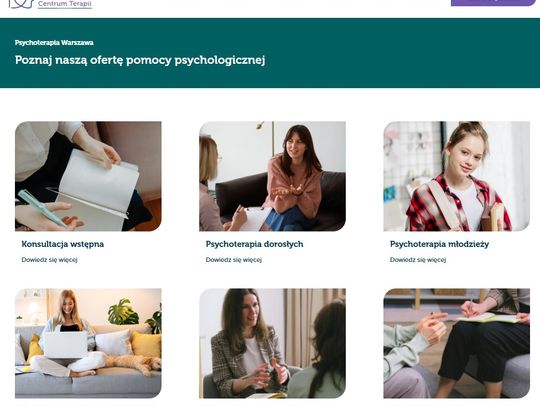This screenshot has width=540, height=407.
Task: Click the Centrum Terapii logo icon
Action: click(x=21, y=4)
